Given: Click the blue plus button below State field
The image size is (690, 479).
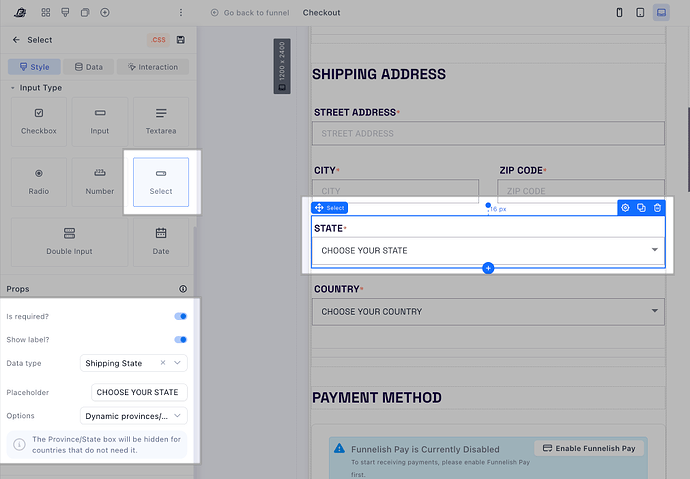Looking at the screenshot, I should point(488,268).
